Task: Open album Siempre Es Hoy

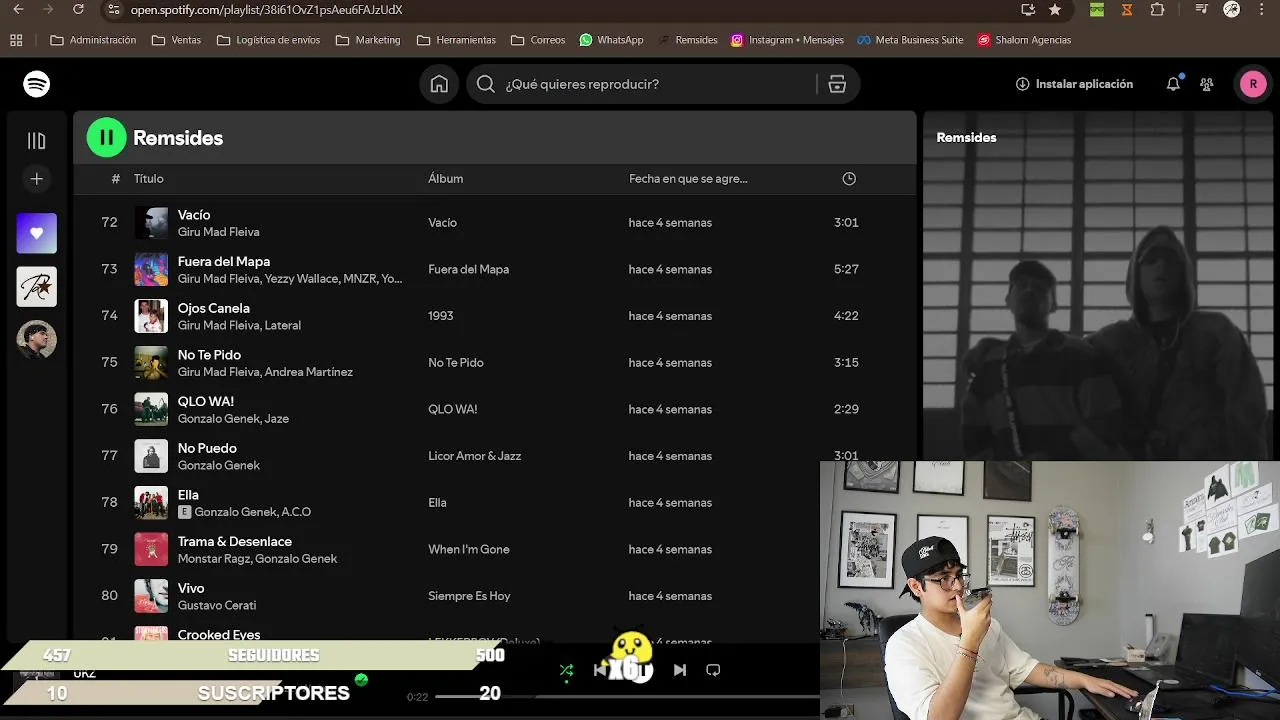Action: [469, 596]
